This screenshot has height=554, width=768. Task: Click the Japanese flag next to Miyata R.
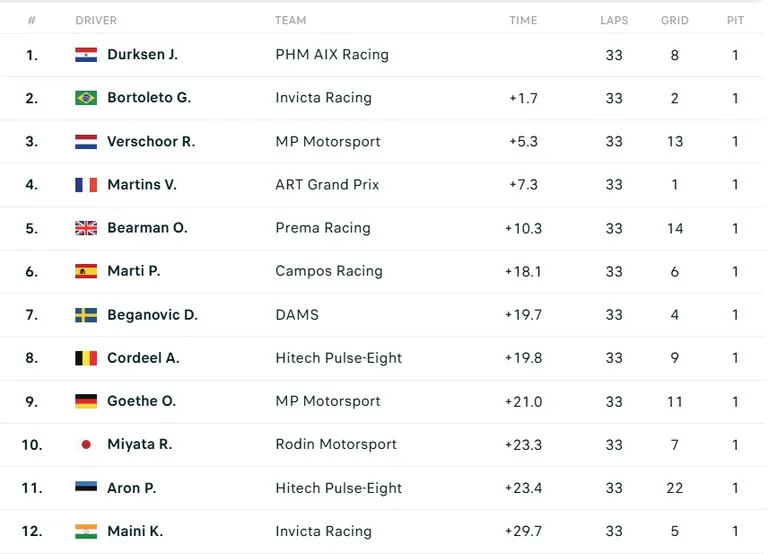(86, 444)
